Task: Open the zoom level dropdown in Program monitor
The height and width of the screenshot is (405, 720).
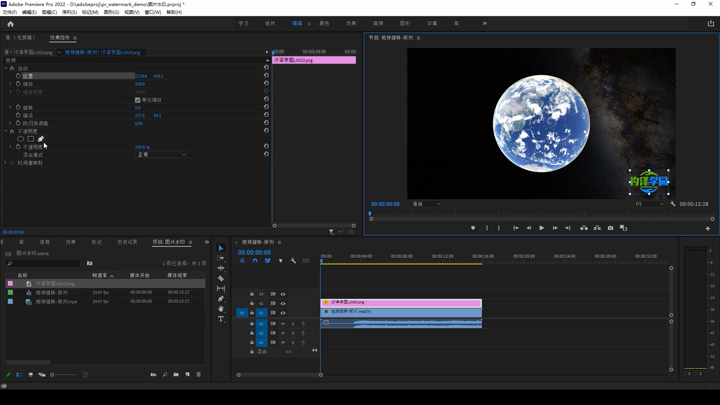Action: (x=425, y=204)
